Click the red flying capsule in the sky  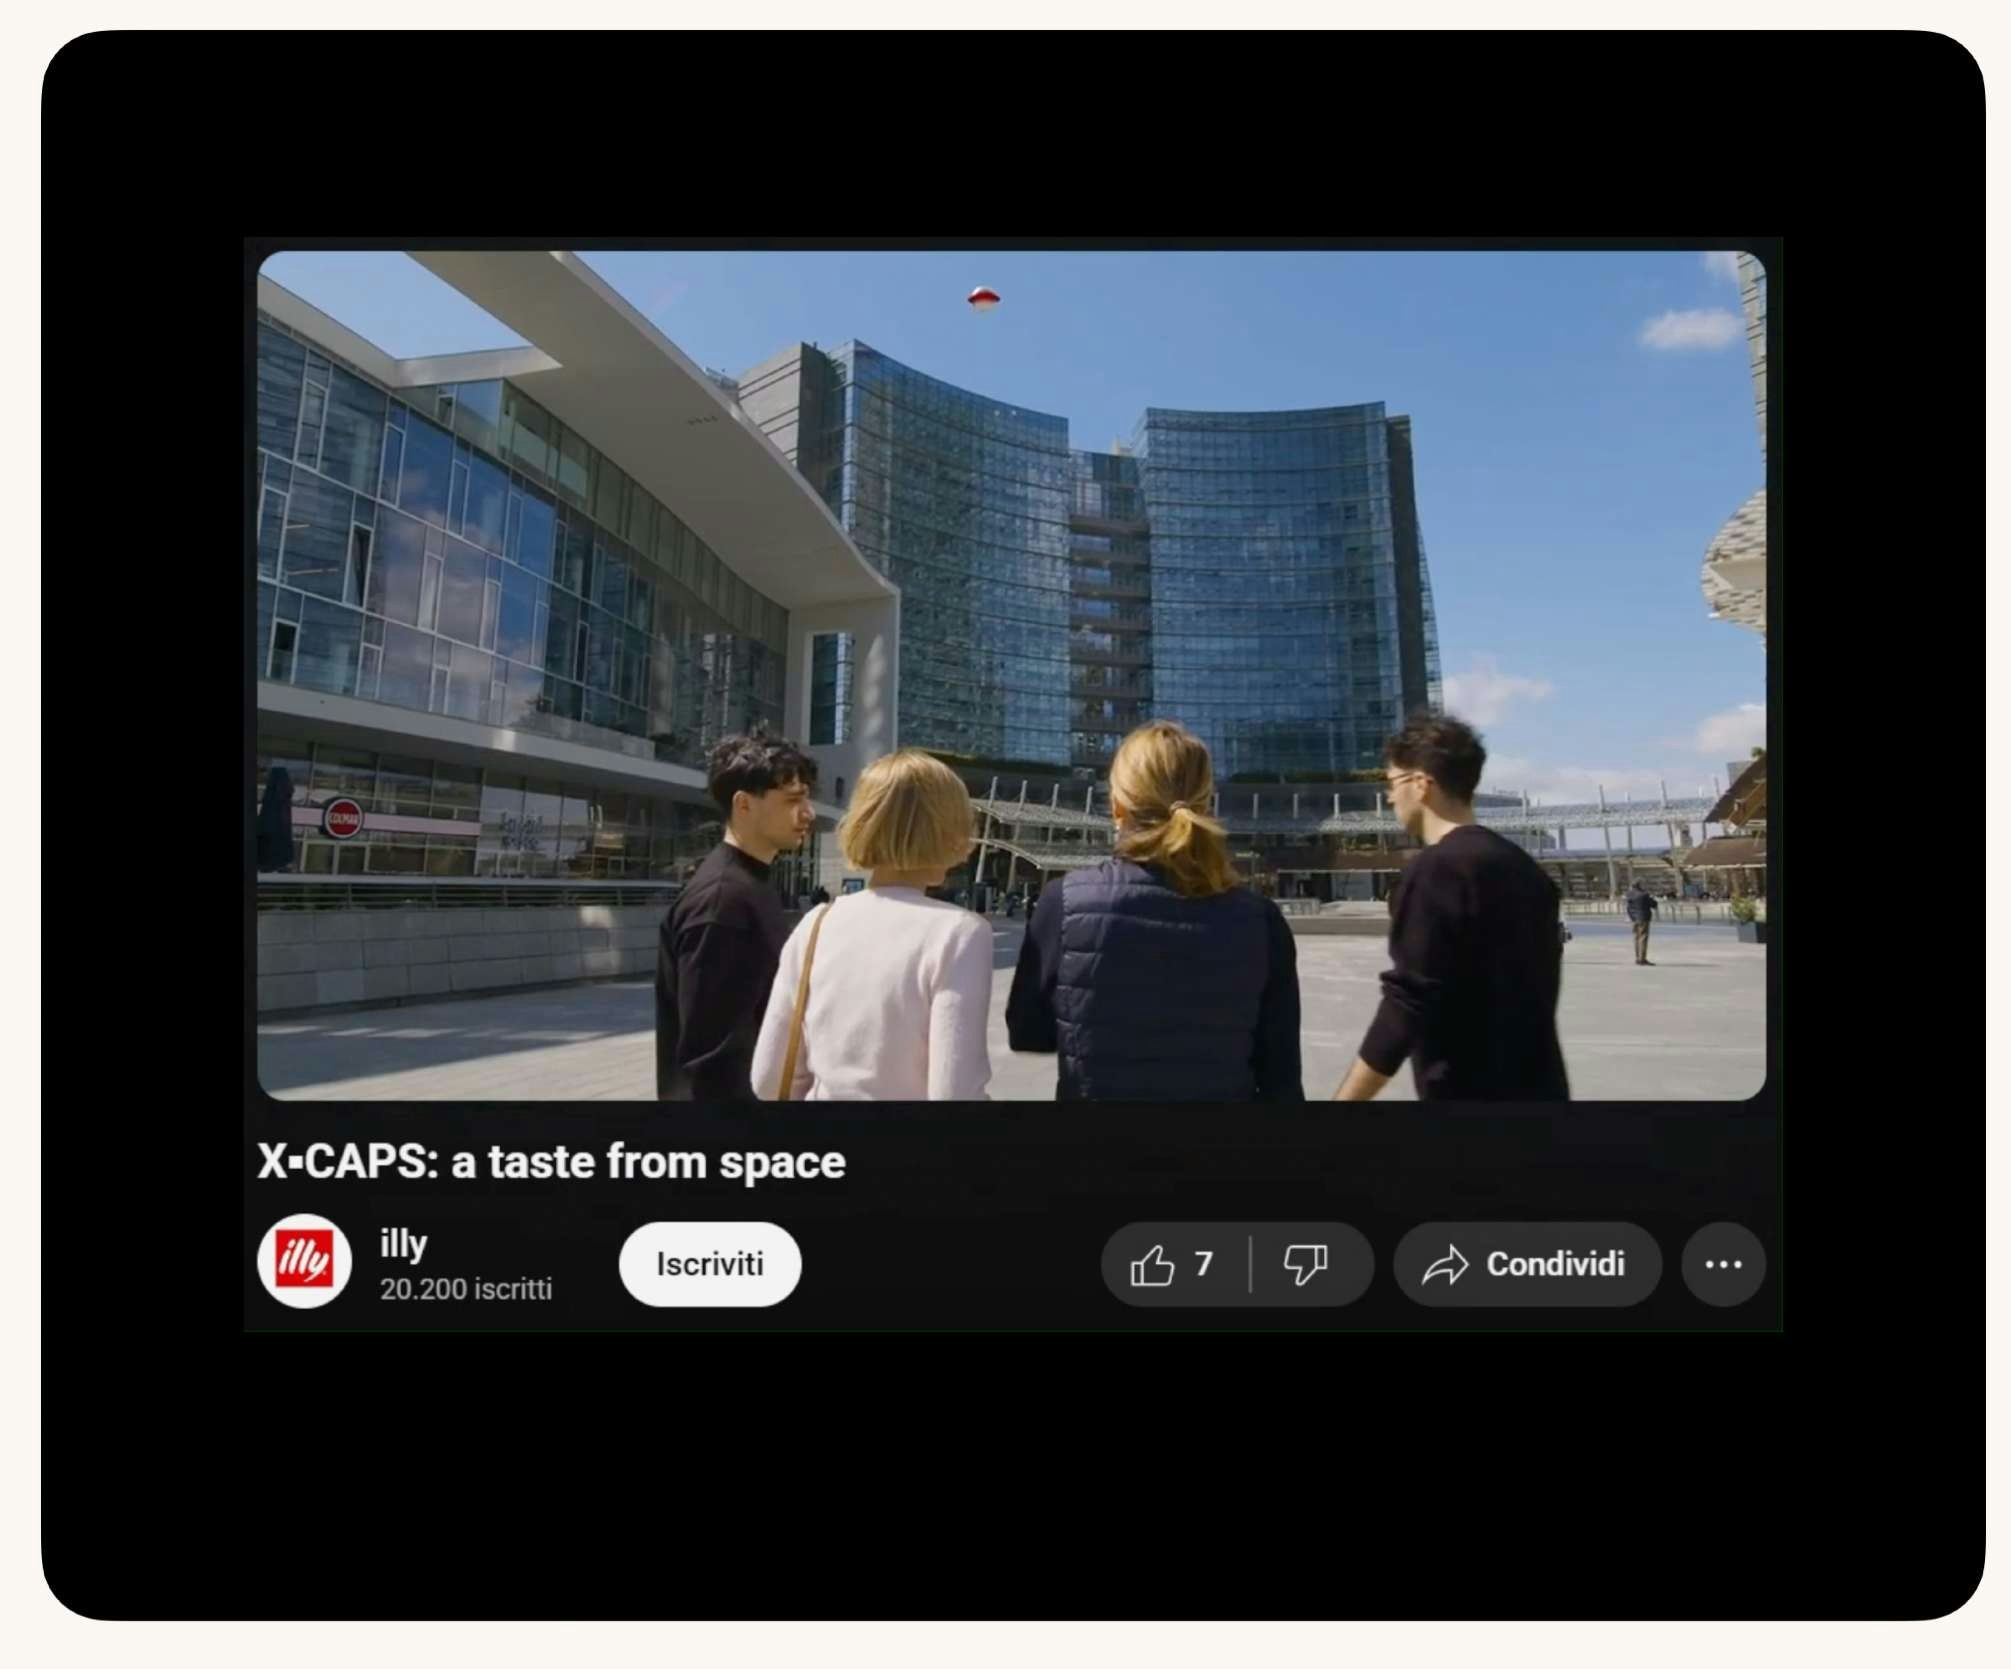pyautogui.click(x=983, y=297)
